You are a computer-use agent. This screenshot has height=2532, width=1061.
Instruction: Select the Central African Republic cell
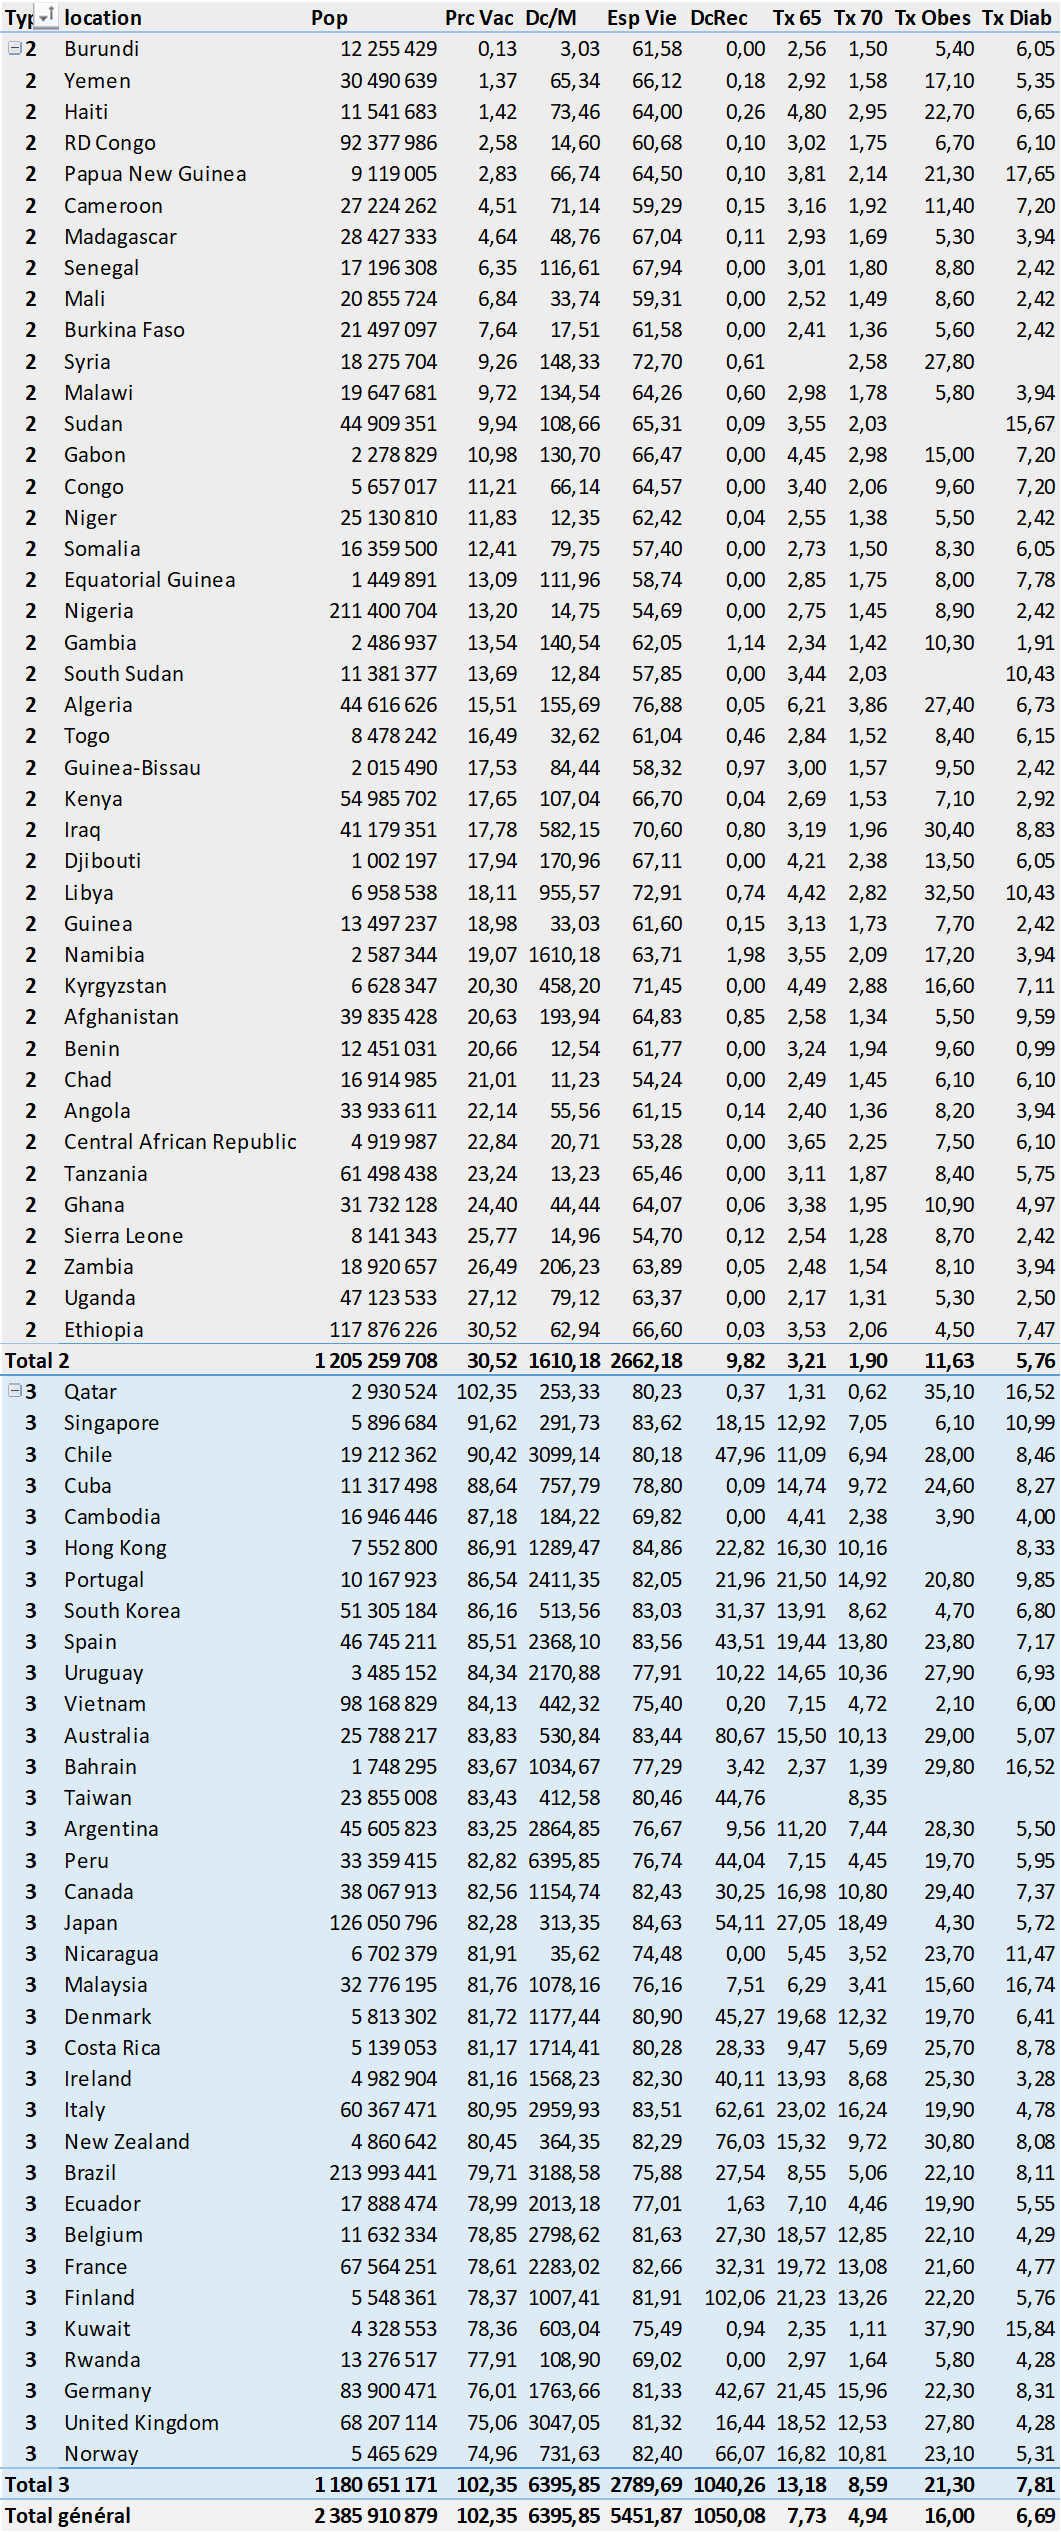coord(180,1141)
